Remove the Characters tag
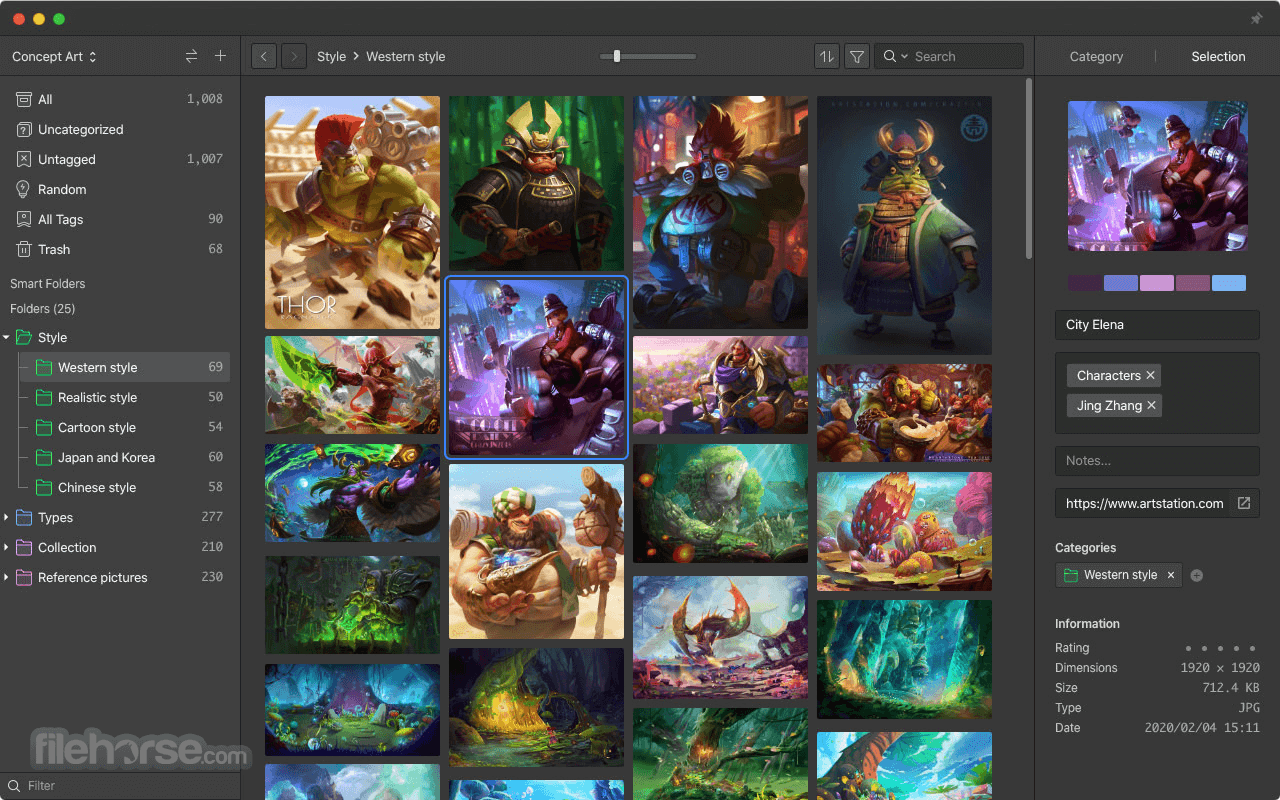 [1150, 376]
